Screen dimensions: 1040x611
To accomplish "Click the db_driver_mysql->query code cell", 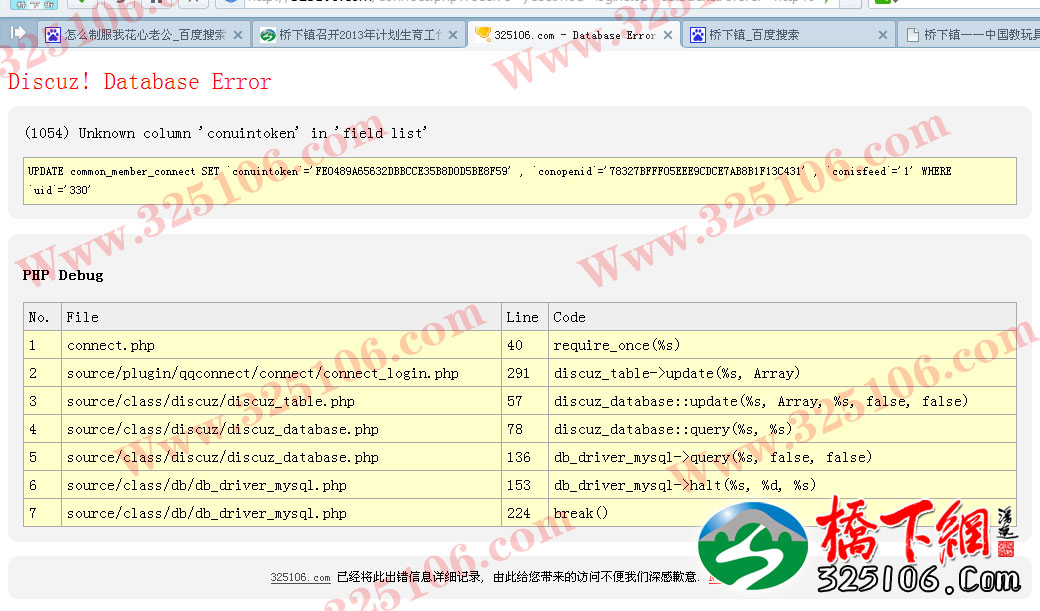I will pyautogui.click(x=783, y=457).
